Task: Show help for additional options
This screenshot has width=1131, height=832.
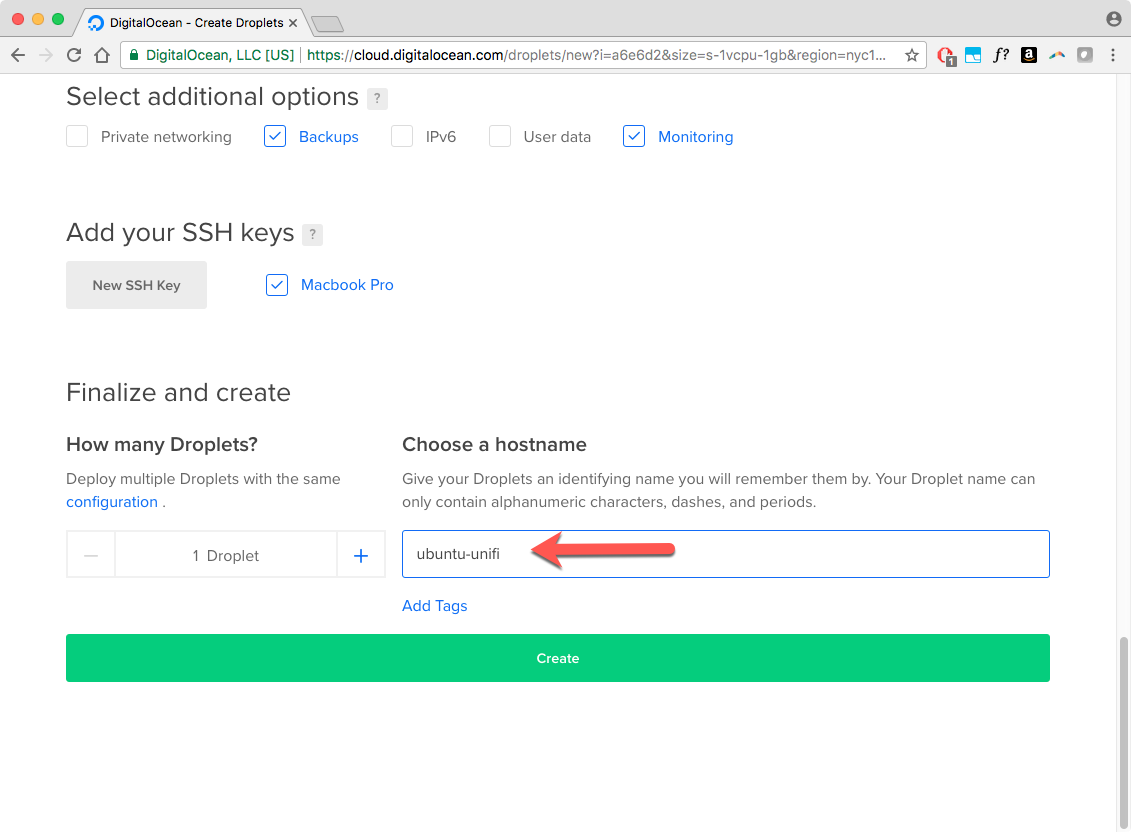Action: [x=377, y=98]
